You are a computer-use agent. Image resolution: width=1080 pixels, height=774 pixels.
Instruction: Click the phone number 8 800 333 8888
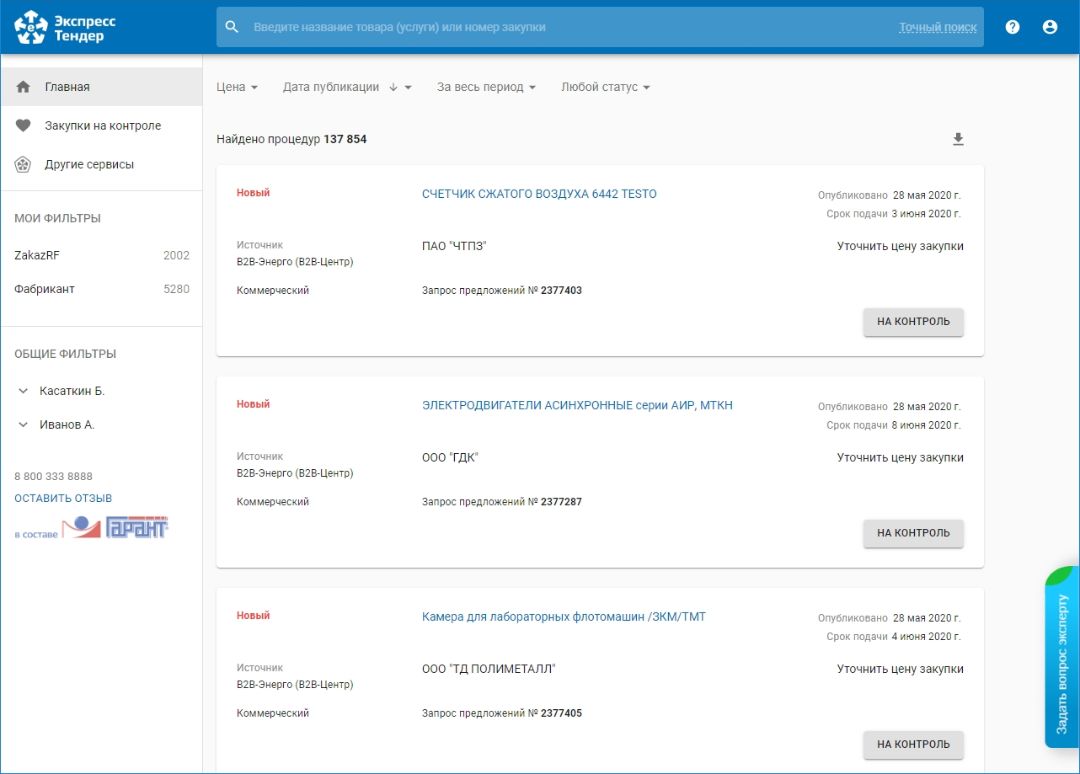click(x=54, y=477)
